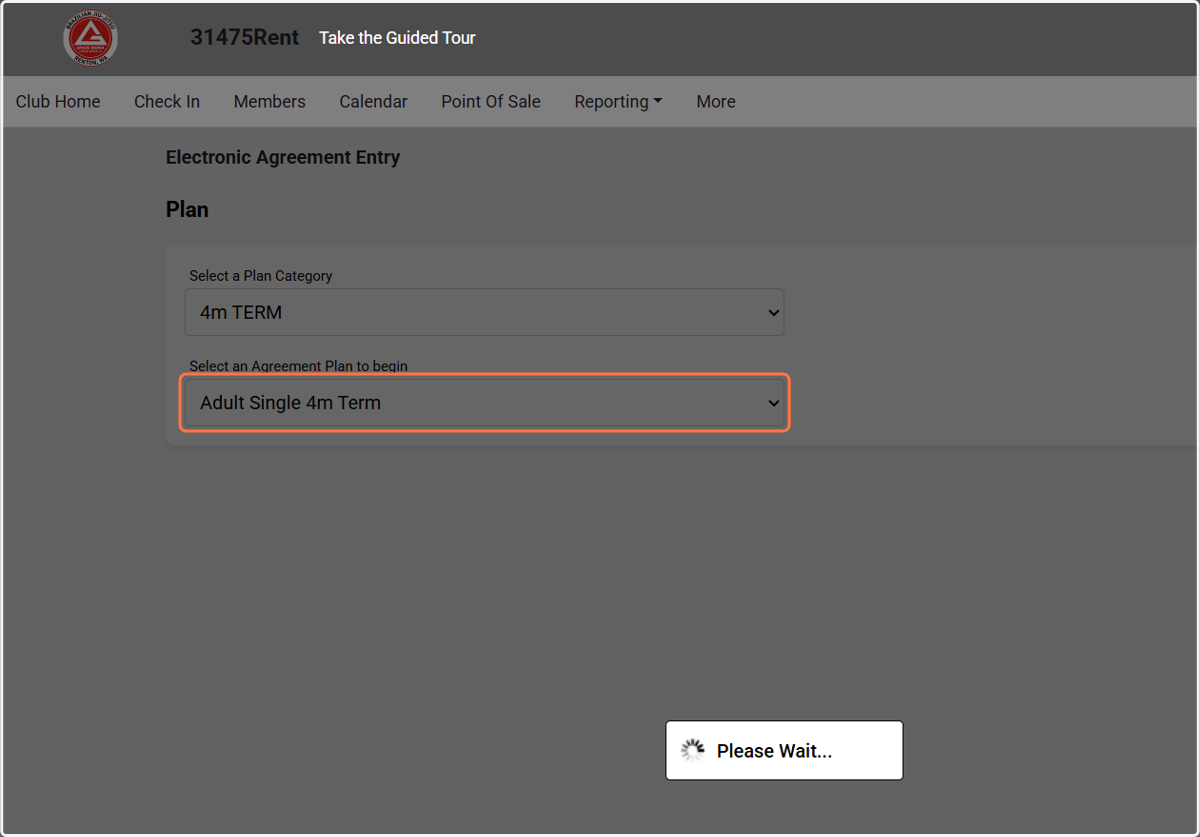Click the Plan section heading

(187, 210)
